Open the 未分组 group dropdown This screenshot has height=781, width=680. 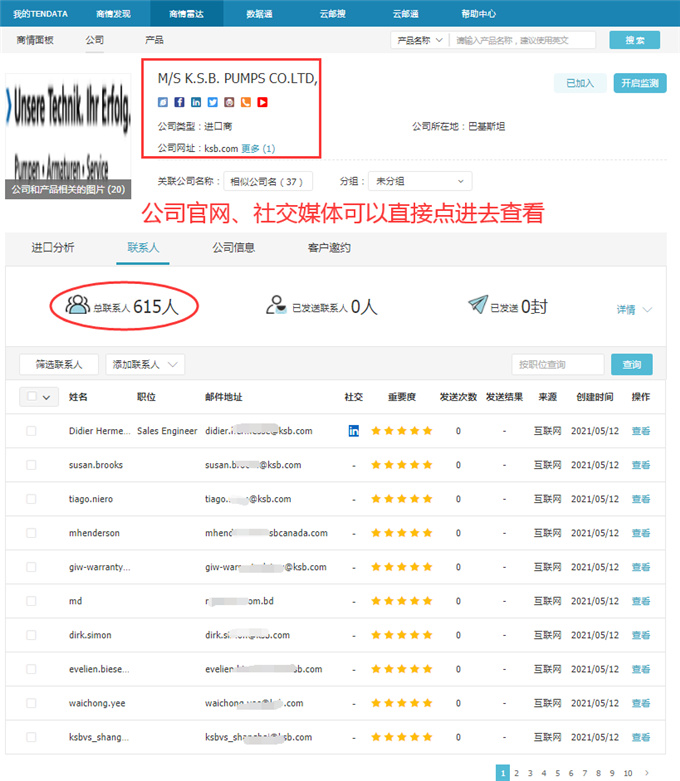point(420,181)
